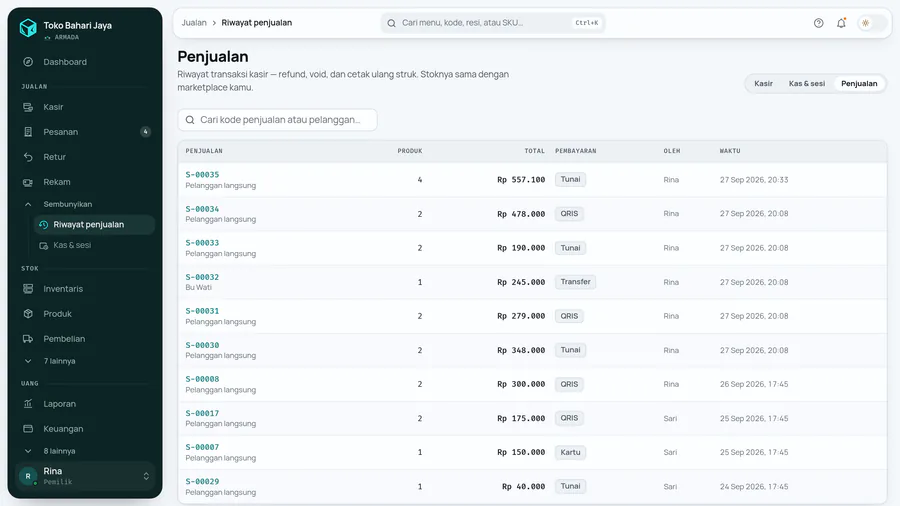Open the notifications bell icon
Screen dimensions: 900x506
tap(841, 23)
